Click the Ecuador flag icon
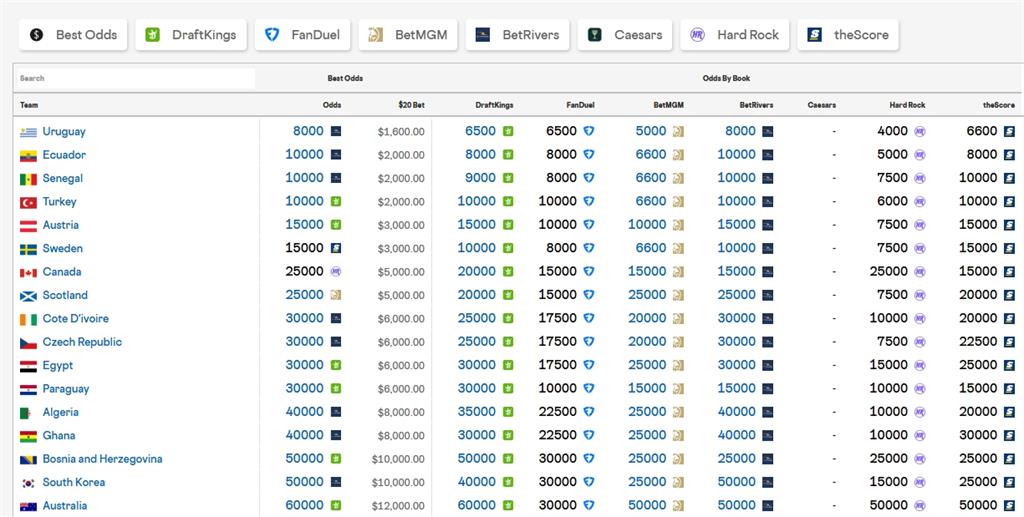1024x517 pixels. 28,155
